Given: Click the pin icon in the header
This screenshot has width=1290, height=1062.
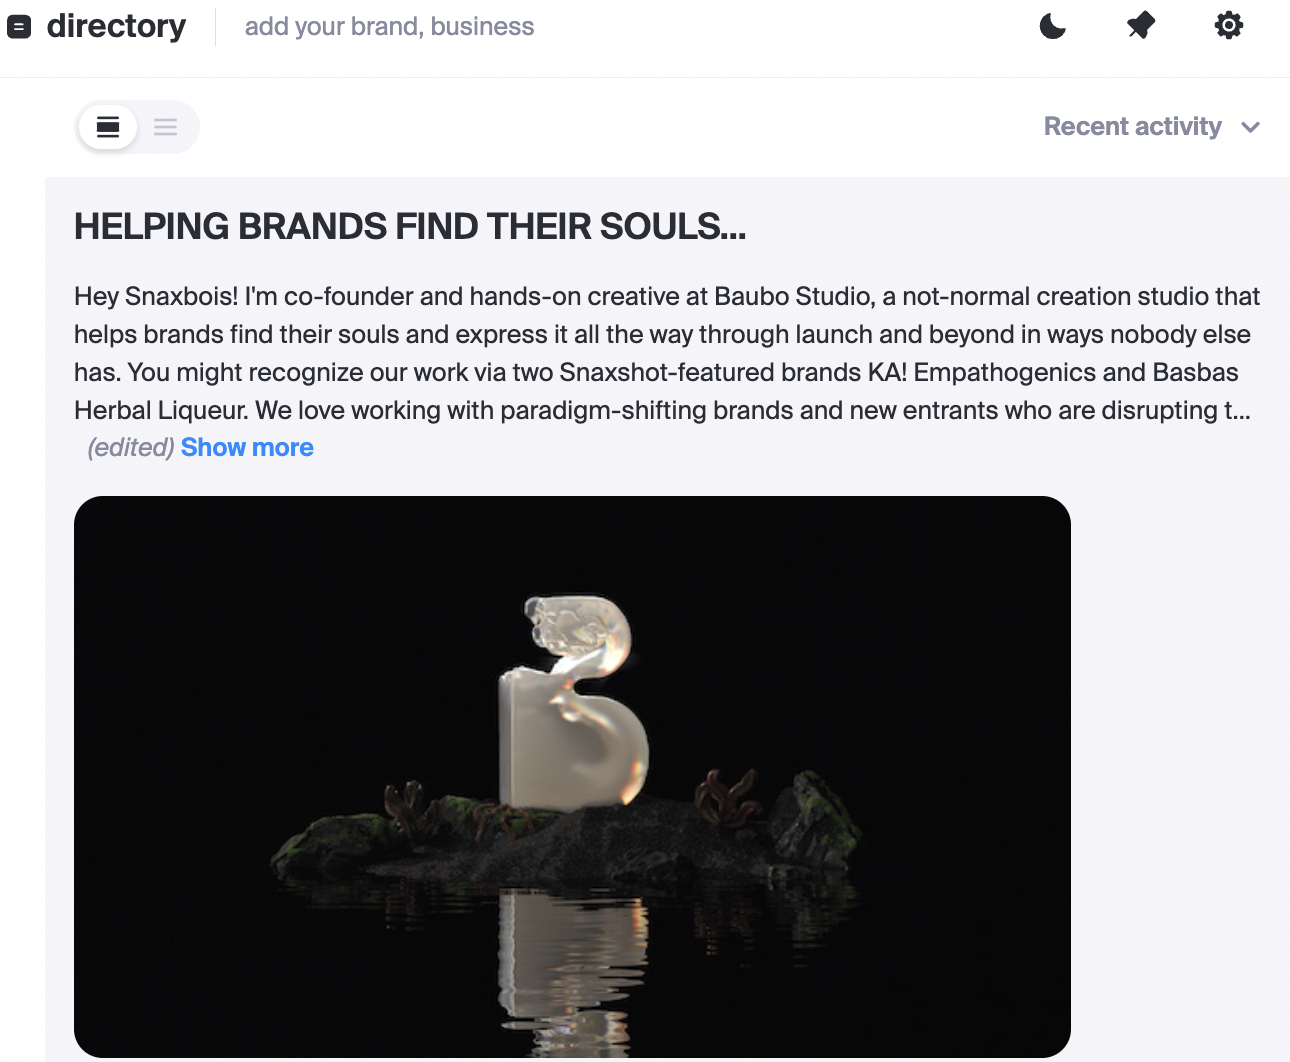Looking at the screenshot, I should (x=1141, y=26).
